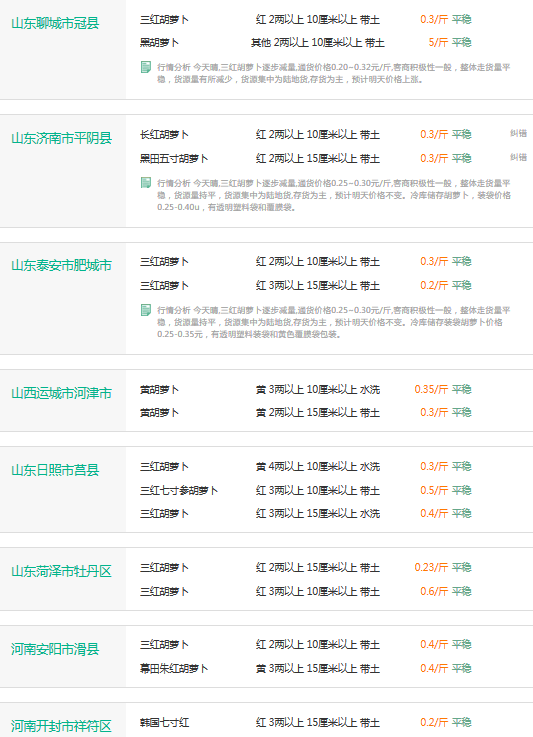The height and width of the screenshot is (737, 533).
Task: Open the 山东济南市平阴县 region link
Action: pos(61,138)
